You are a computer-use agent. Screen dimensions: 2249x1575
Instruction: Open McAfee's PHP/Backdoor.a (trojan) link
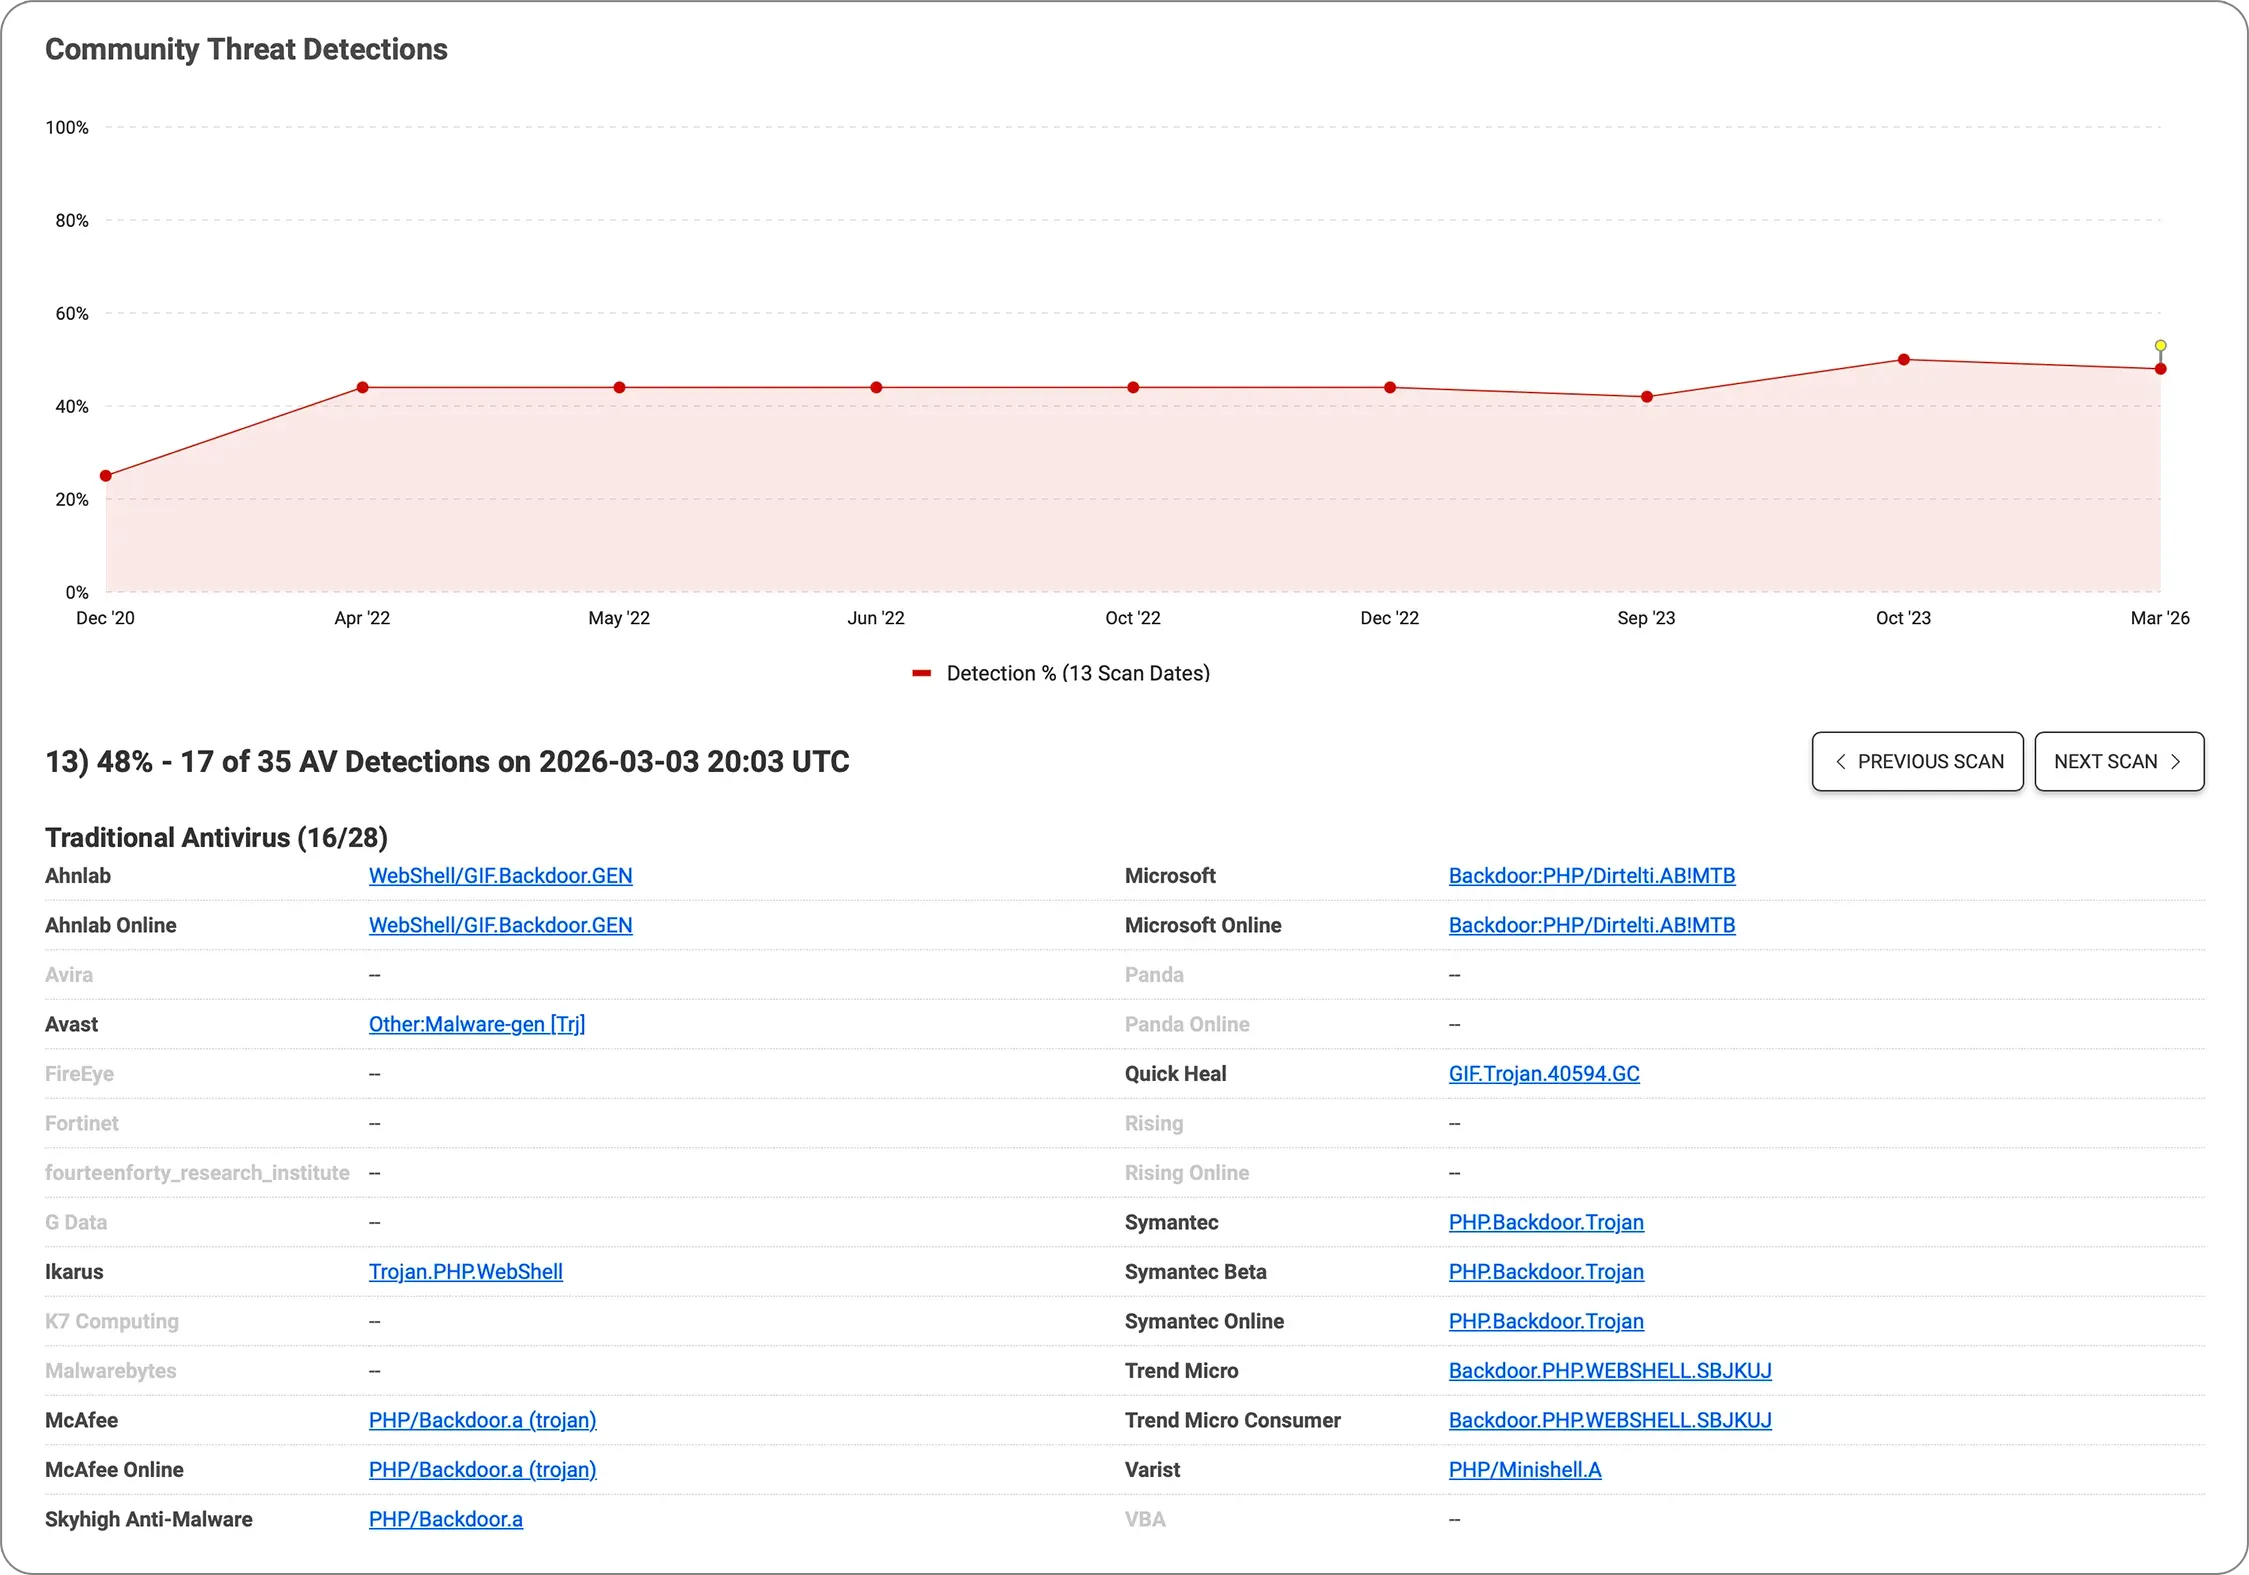click(482, 1420)
